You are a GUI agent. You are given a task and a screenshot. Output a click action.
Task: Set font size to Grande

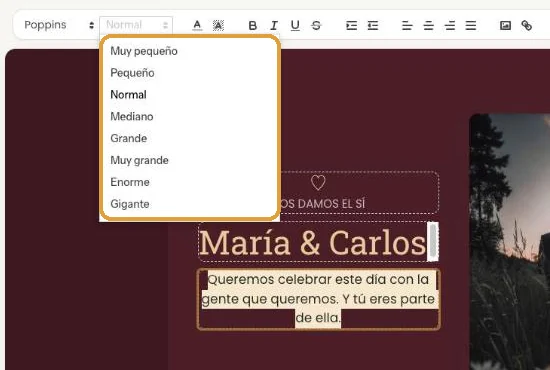pyautogui.click(x=190, y=138)
